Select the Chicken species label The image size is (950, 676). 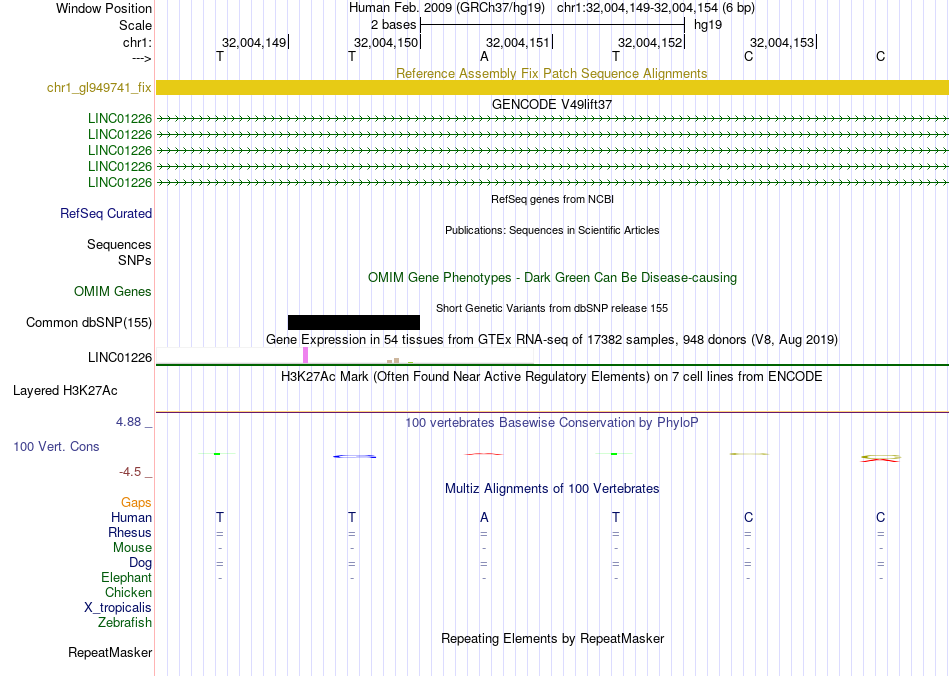(x=128, y=592)
